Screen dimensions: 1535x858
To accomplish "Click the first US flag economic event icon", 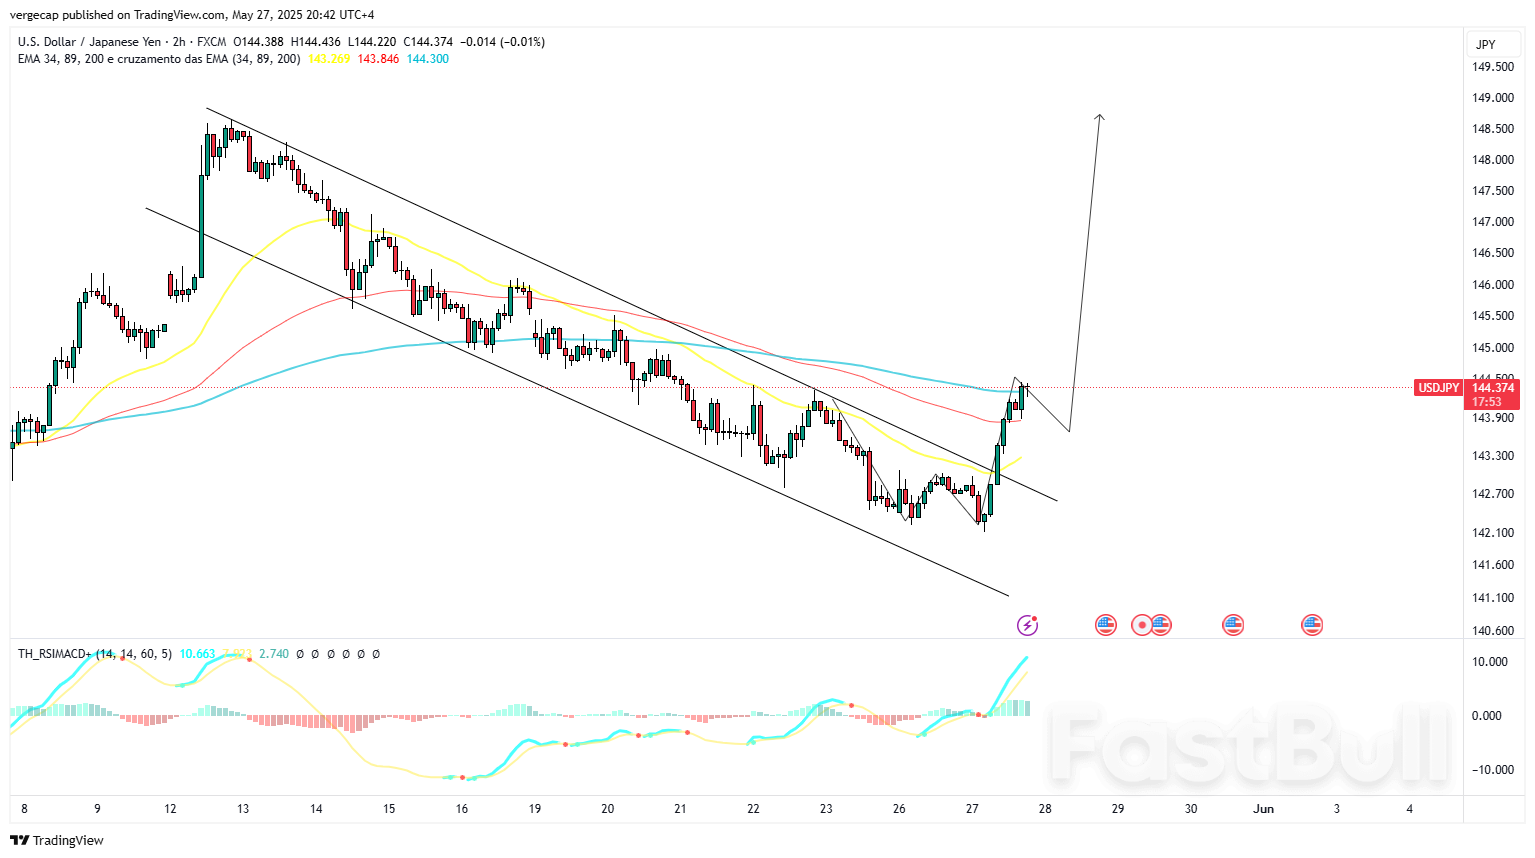I will (1105, 625).
